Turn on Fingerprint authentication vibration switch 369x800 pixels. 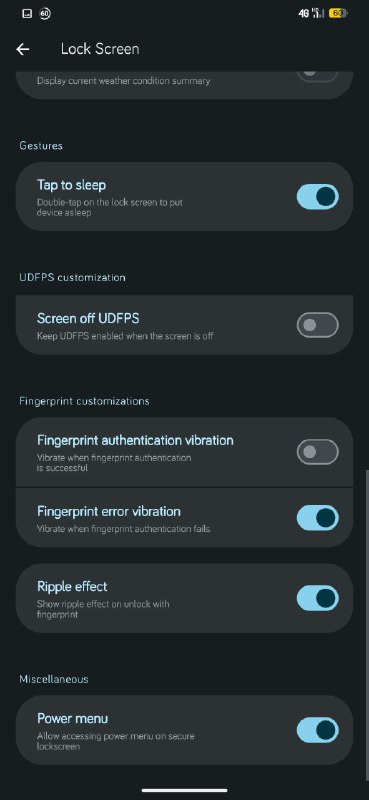pyautogui.click(x=317, y=452)
